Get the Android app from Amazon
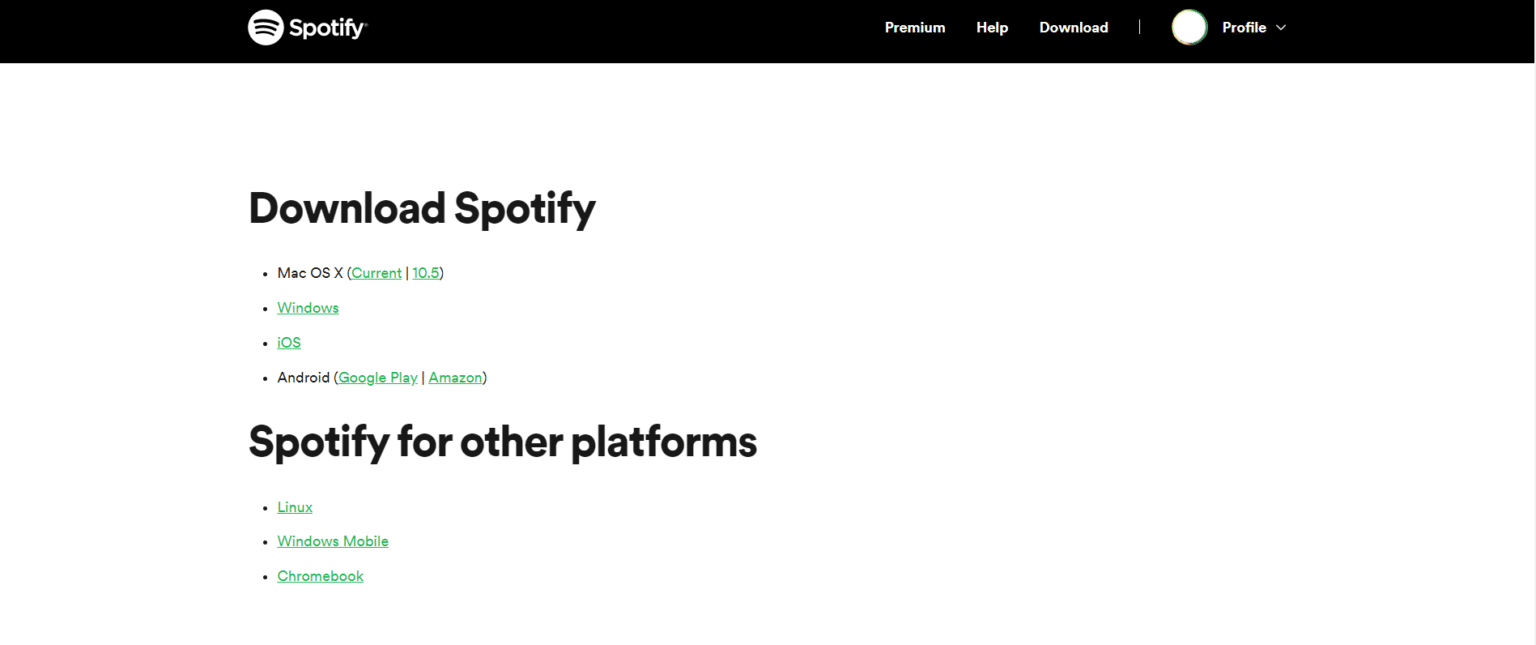1536x645 pixels. [x=455, y=377]
